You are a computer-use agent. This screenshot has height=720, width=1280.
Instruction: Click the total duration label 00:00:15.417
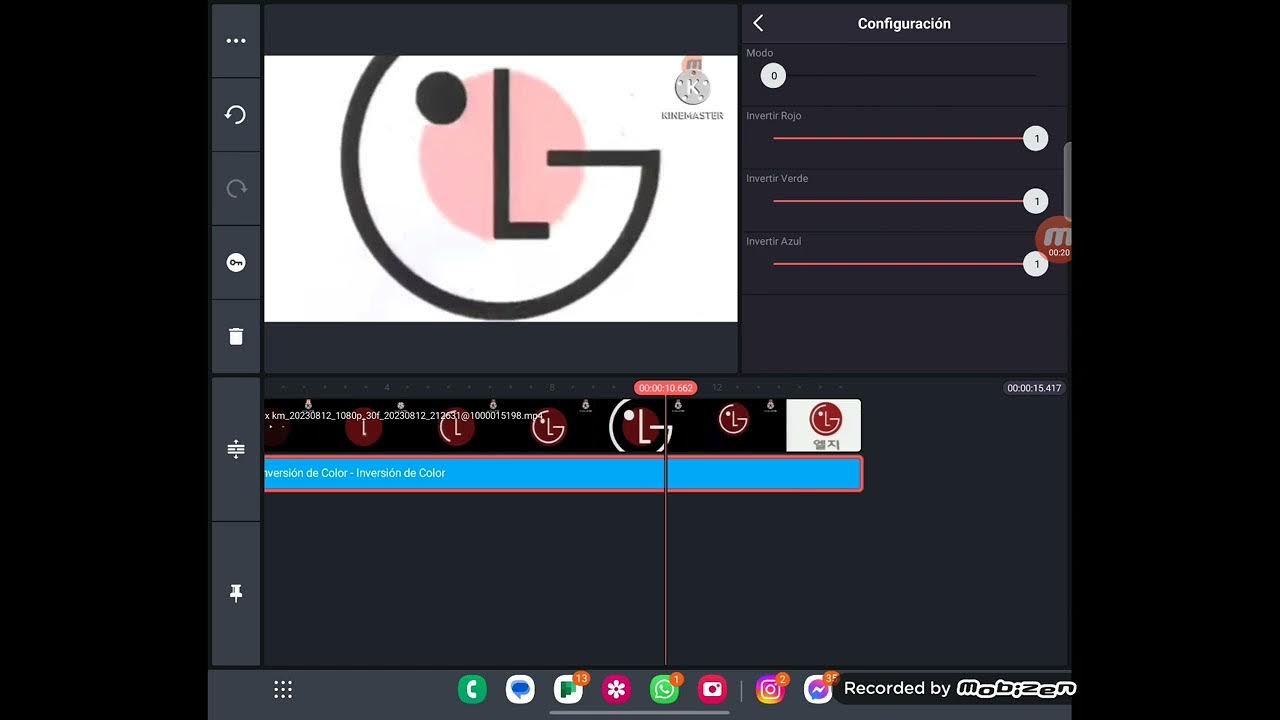coord(1034,388)
